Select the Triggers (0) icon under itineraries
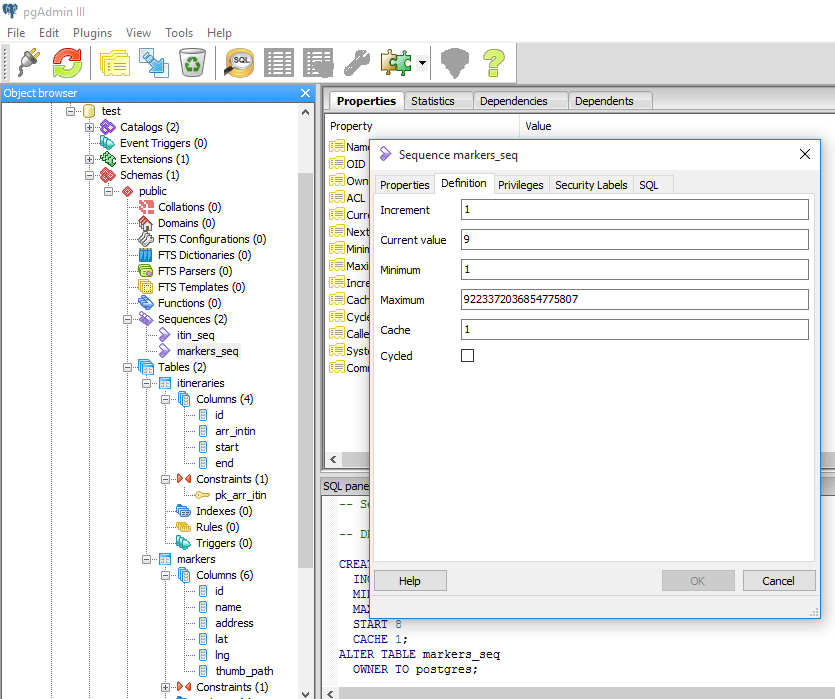 pos(184,543)
